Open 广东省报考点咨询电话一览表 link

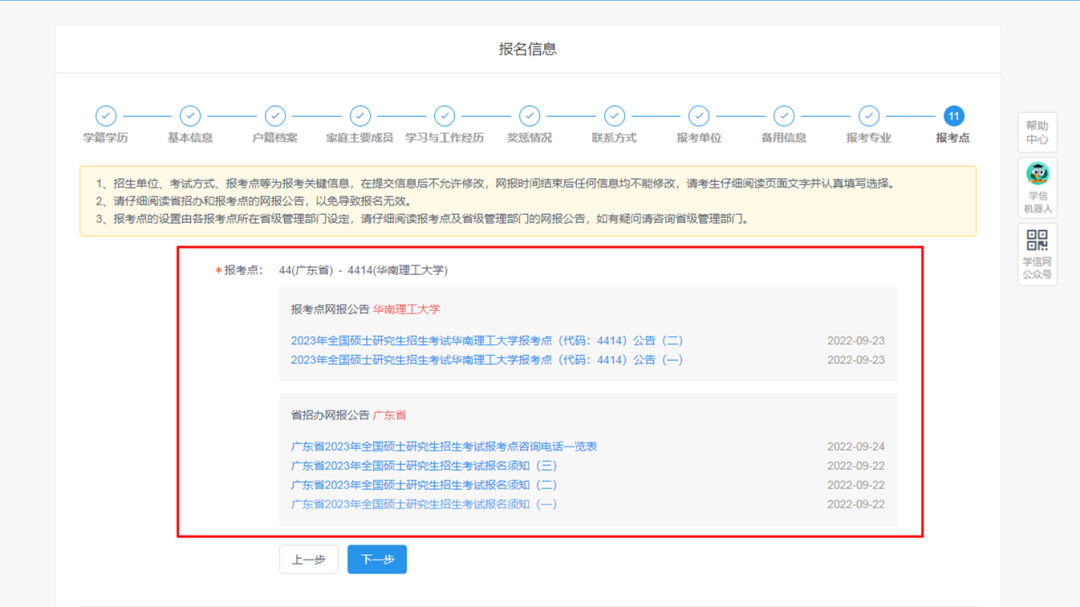click(x=444, y=447)
